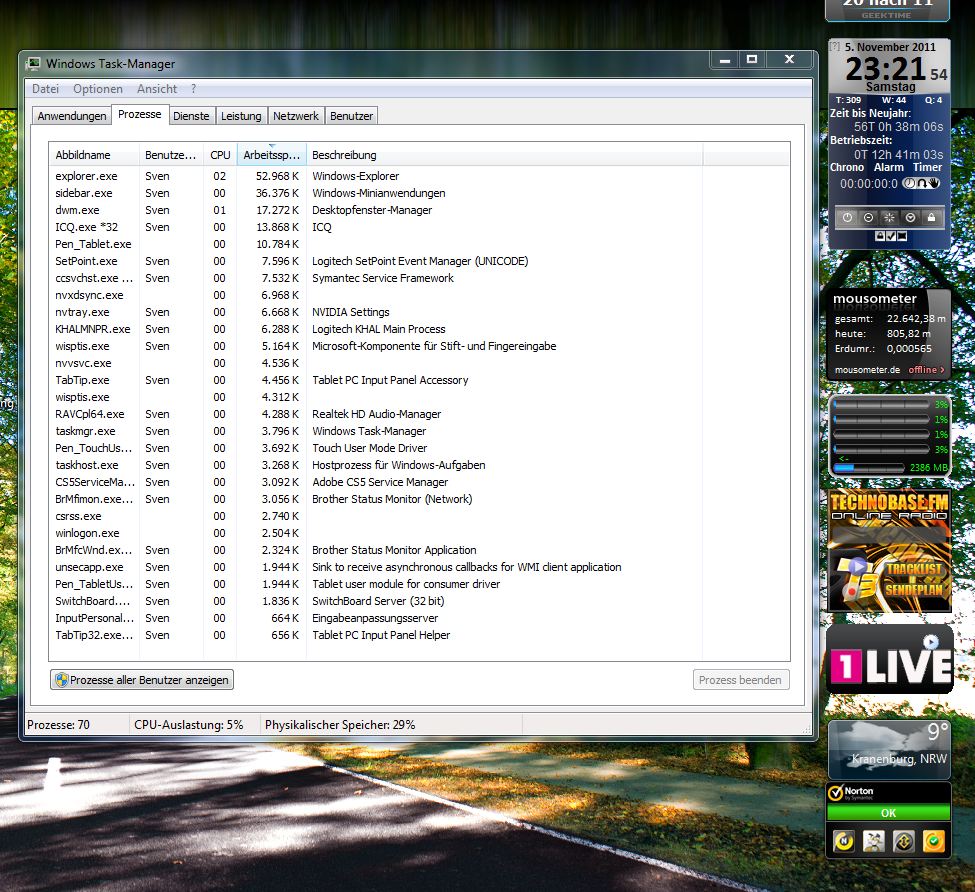975x892 pixels.
Task: Click the Alarm label in clock gadget
Action: tap(889, 167)
